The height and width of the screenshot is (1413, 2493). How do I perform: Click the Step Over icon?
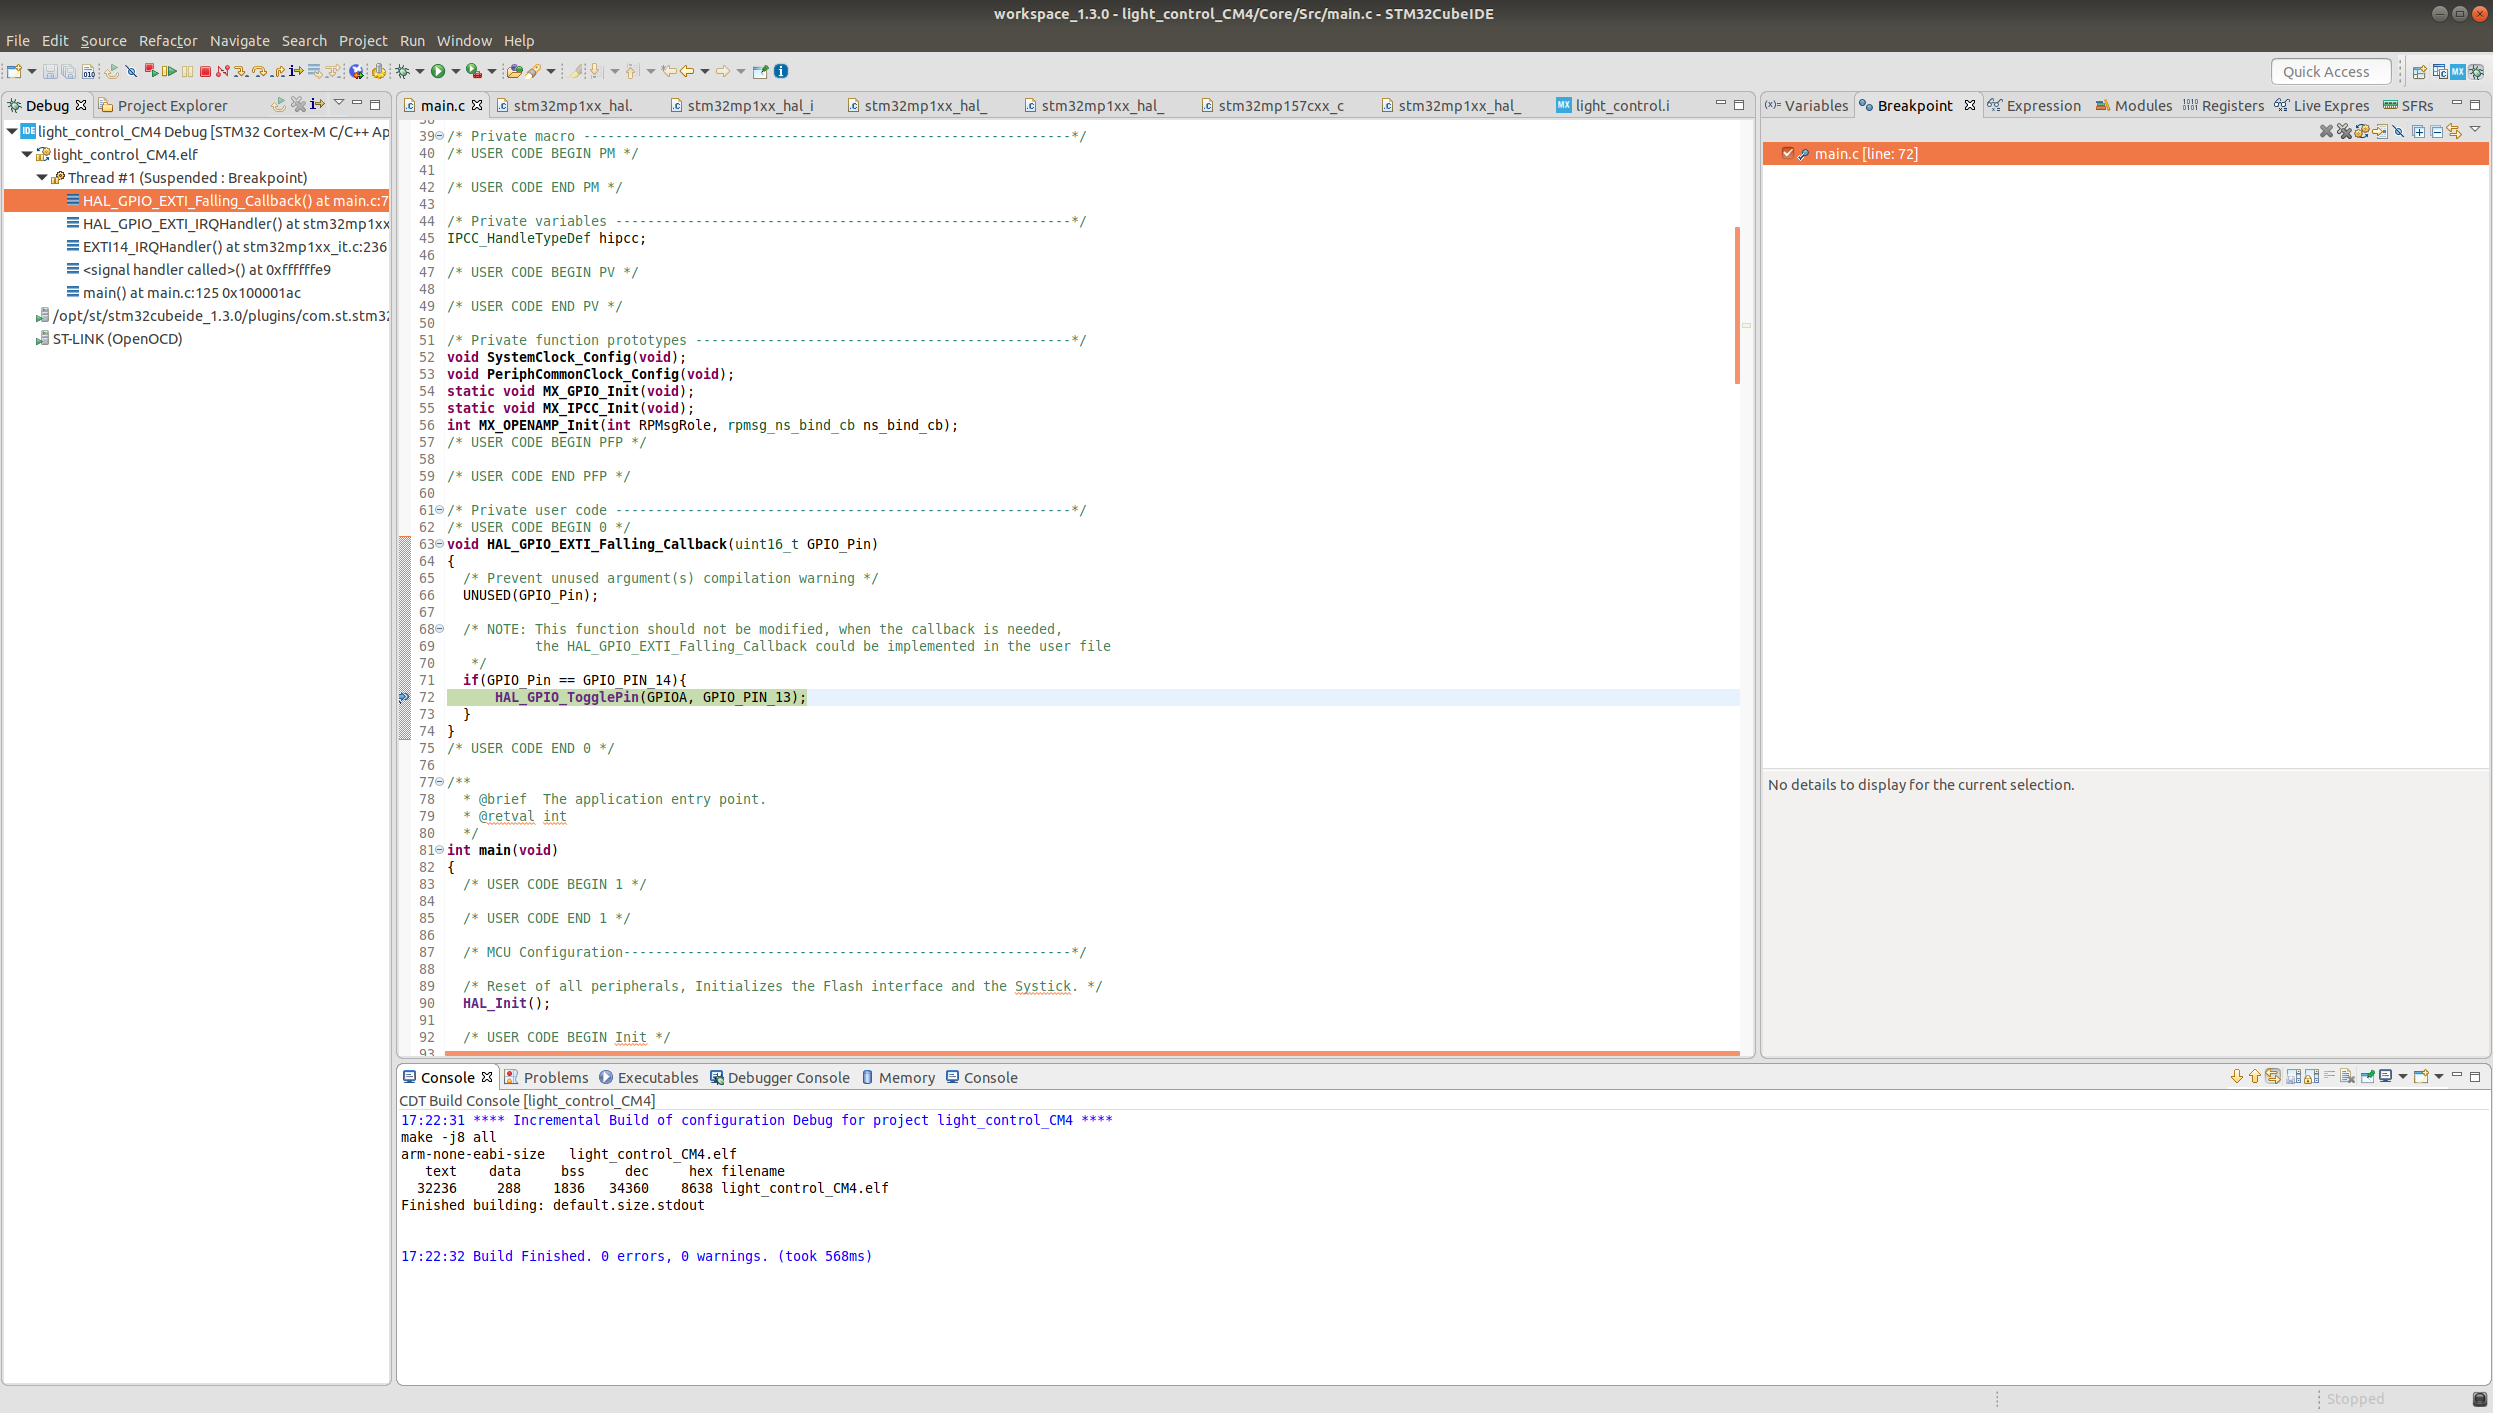(259, 71)
